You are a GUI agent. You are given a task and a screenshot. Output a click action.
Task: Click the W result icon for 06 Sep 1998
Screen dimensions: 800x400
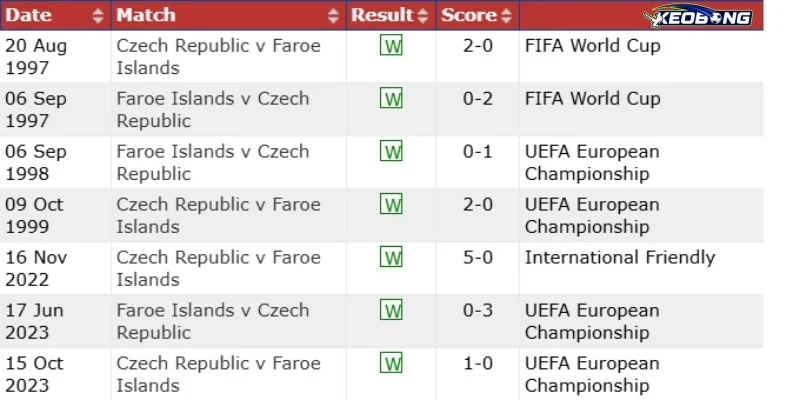click(x=391, y=151)
